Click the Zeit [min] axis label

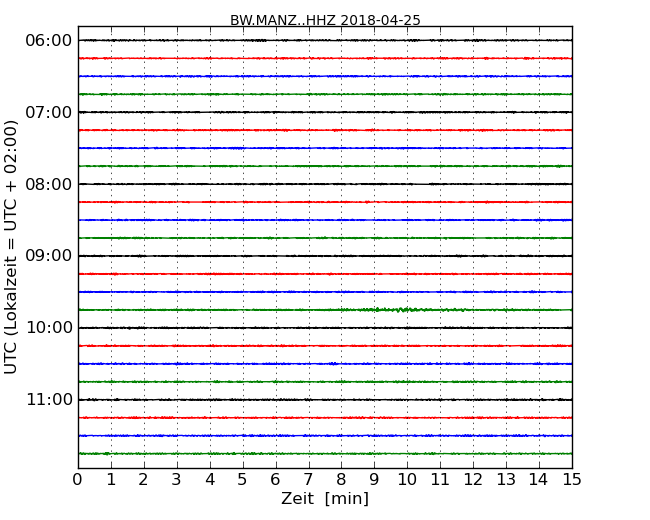(325, 498)
